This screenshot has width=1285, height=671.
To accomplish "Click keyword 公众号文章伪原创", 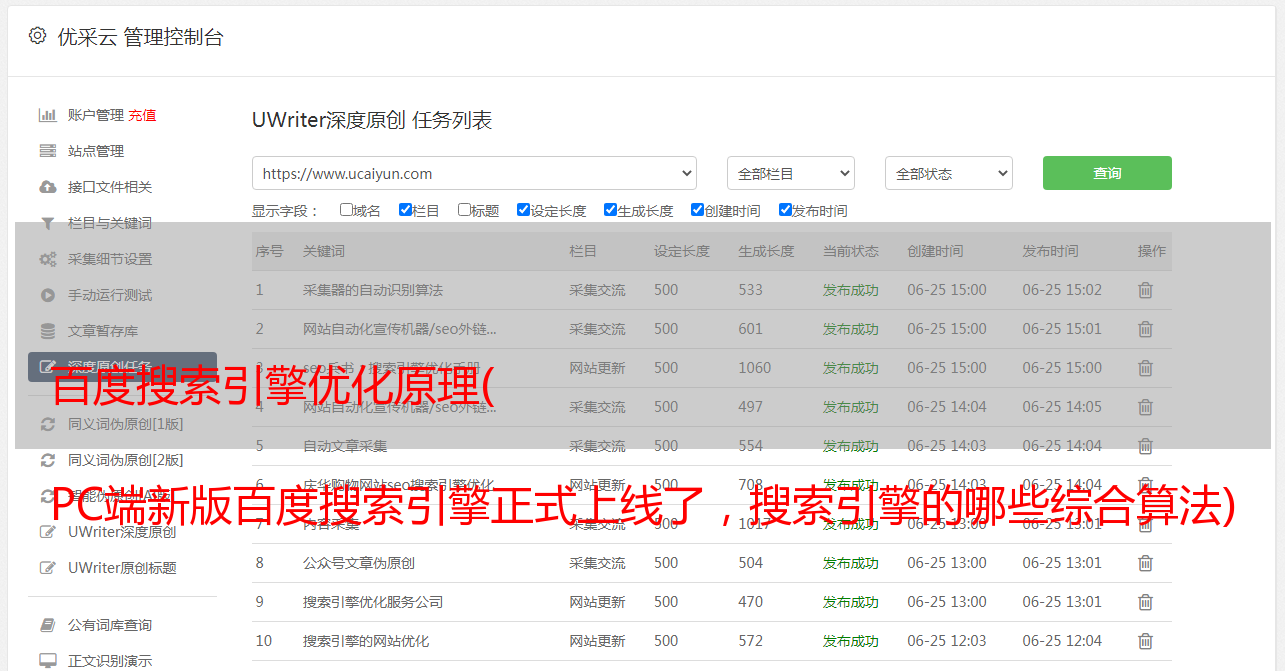I will click(359, 563).
